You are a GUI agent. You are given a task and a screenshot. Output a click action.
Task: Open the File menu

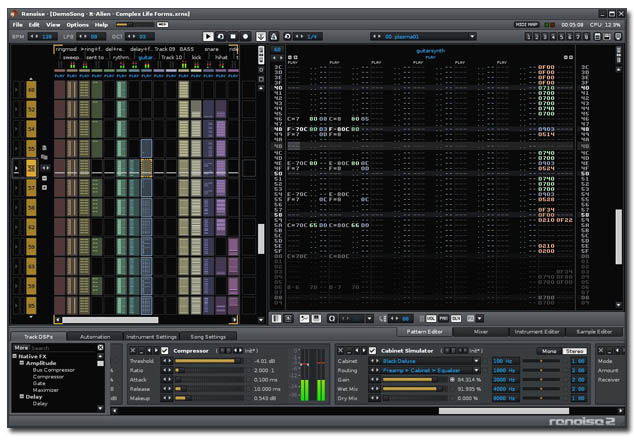17,25
